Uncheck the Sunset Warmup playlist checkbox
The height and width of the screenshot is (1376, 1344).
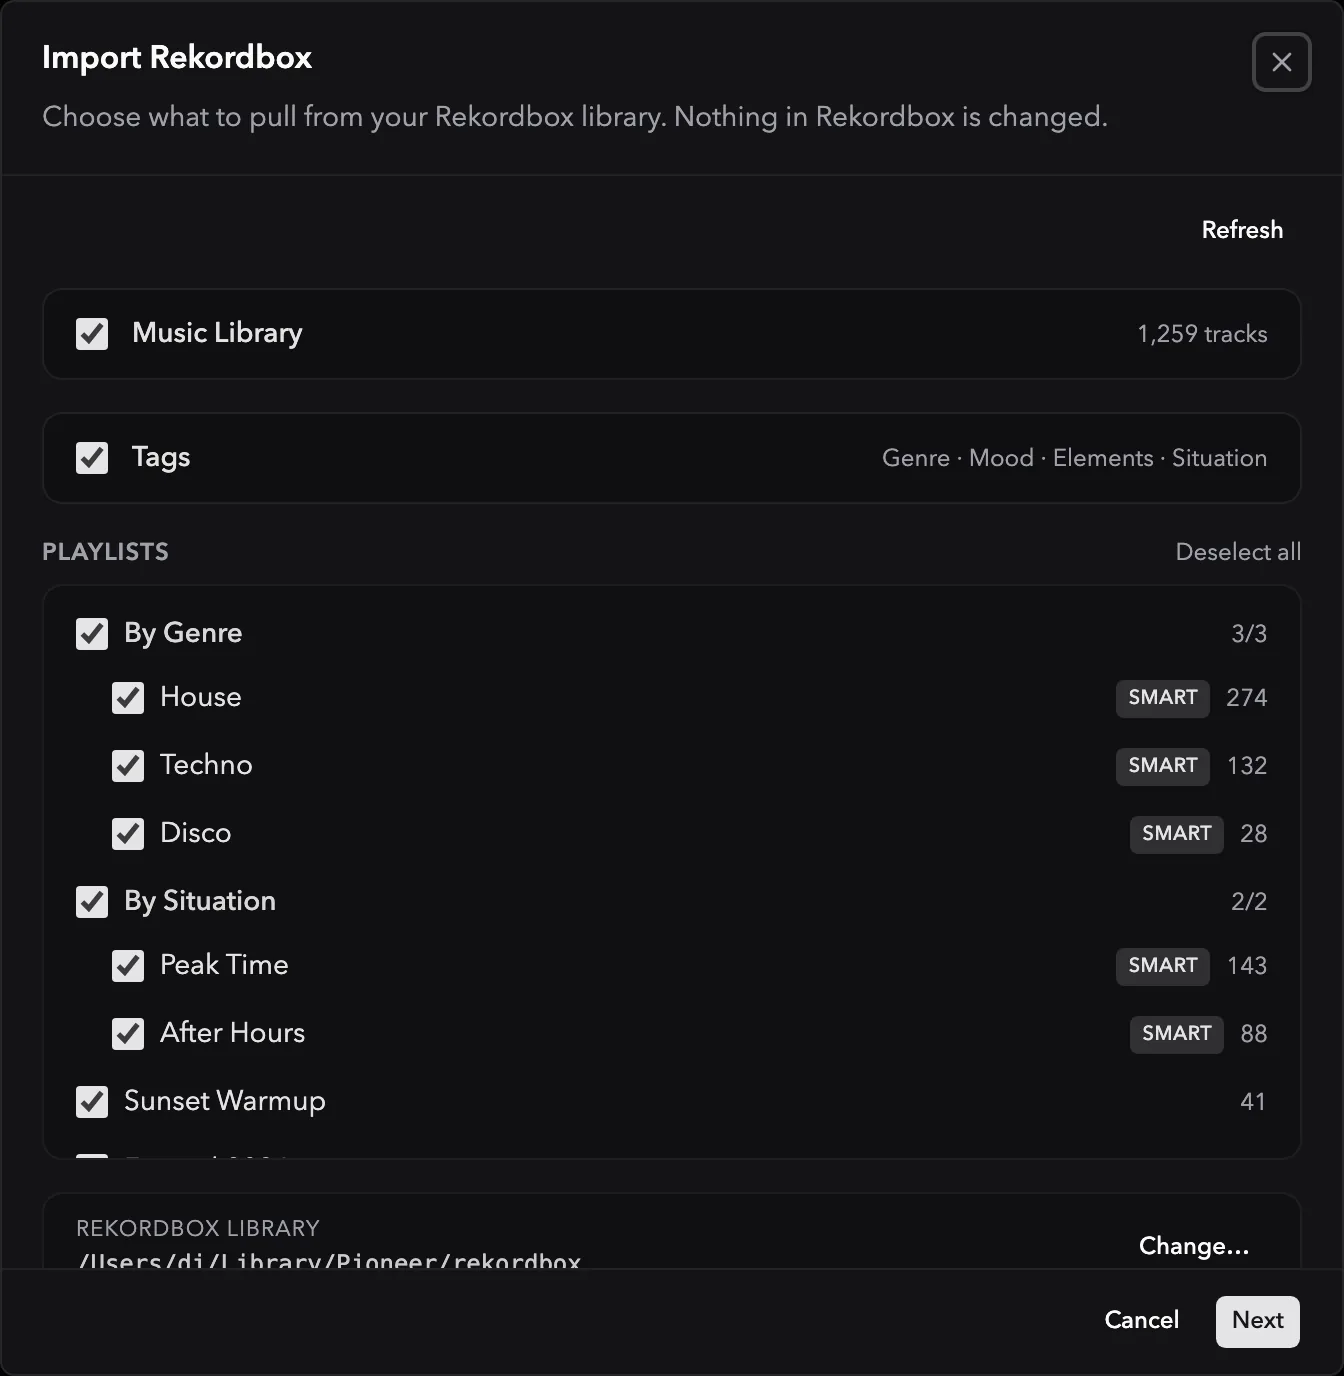coord(92,1102)
